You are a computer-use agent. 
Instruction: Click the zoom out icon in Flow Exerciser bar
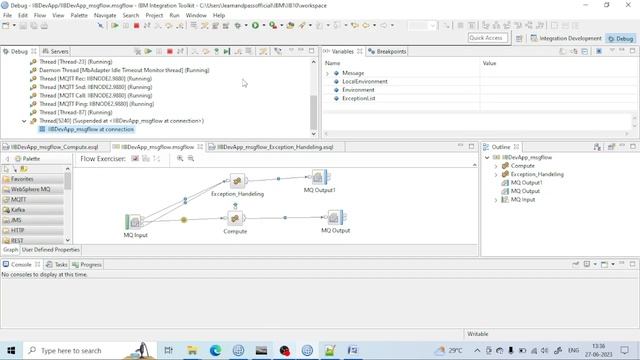click(x=191, y=158)
